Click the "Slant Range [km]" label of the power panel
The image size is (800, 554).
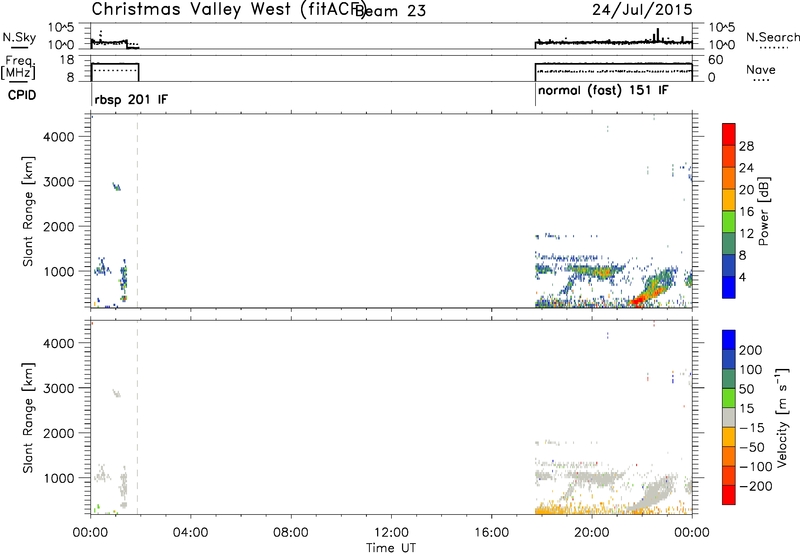[x=28, y=211]
